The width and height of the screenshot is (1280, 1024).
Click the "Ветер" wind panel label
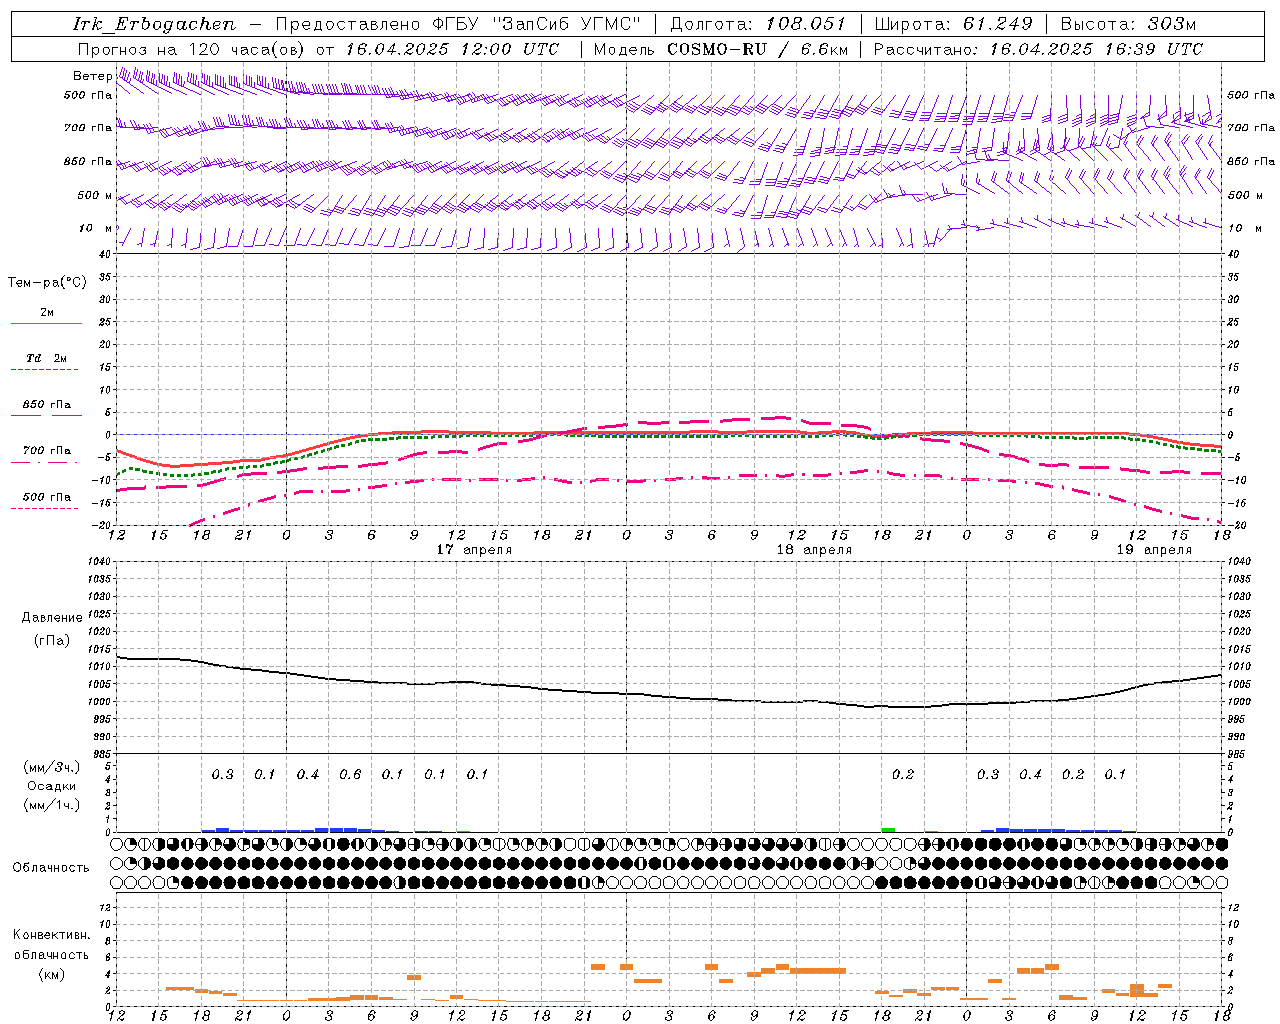[x=92, y=76]
